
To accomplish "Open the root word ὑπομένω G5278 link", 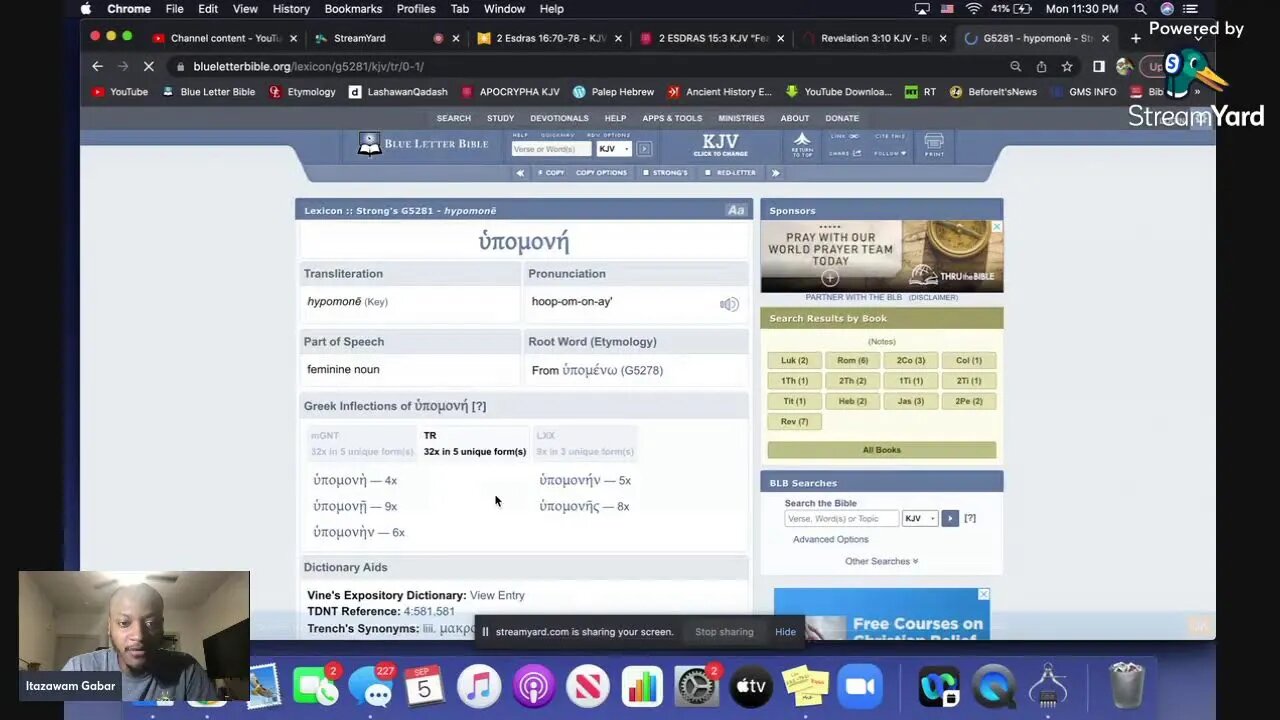I will tap(612, 370).
